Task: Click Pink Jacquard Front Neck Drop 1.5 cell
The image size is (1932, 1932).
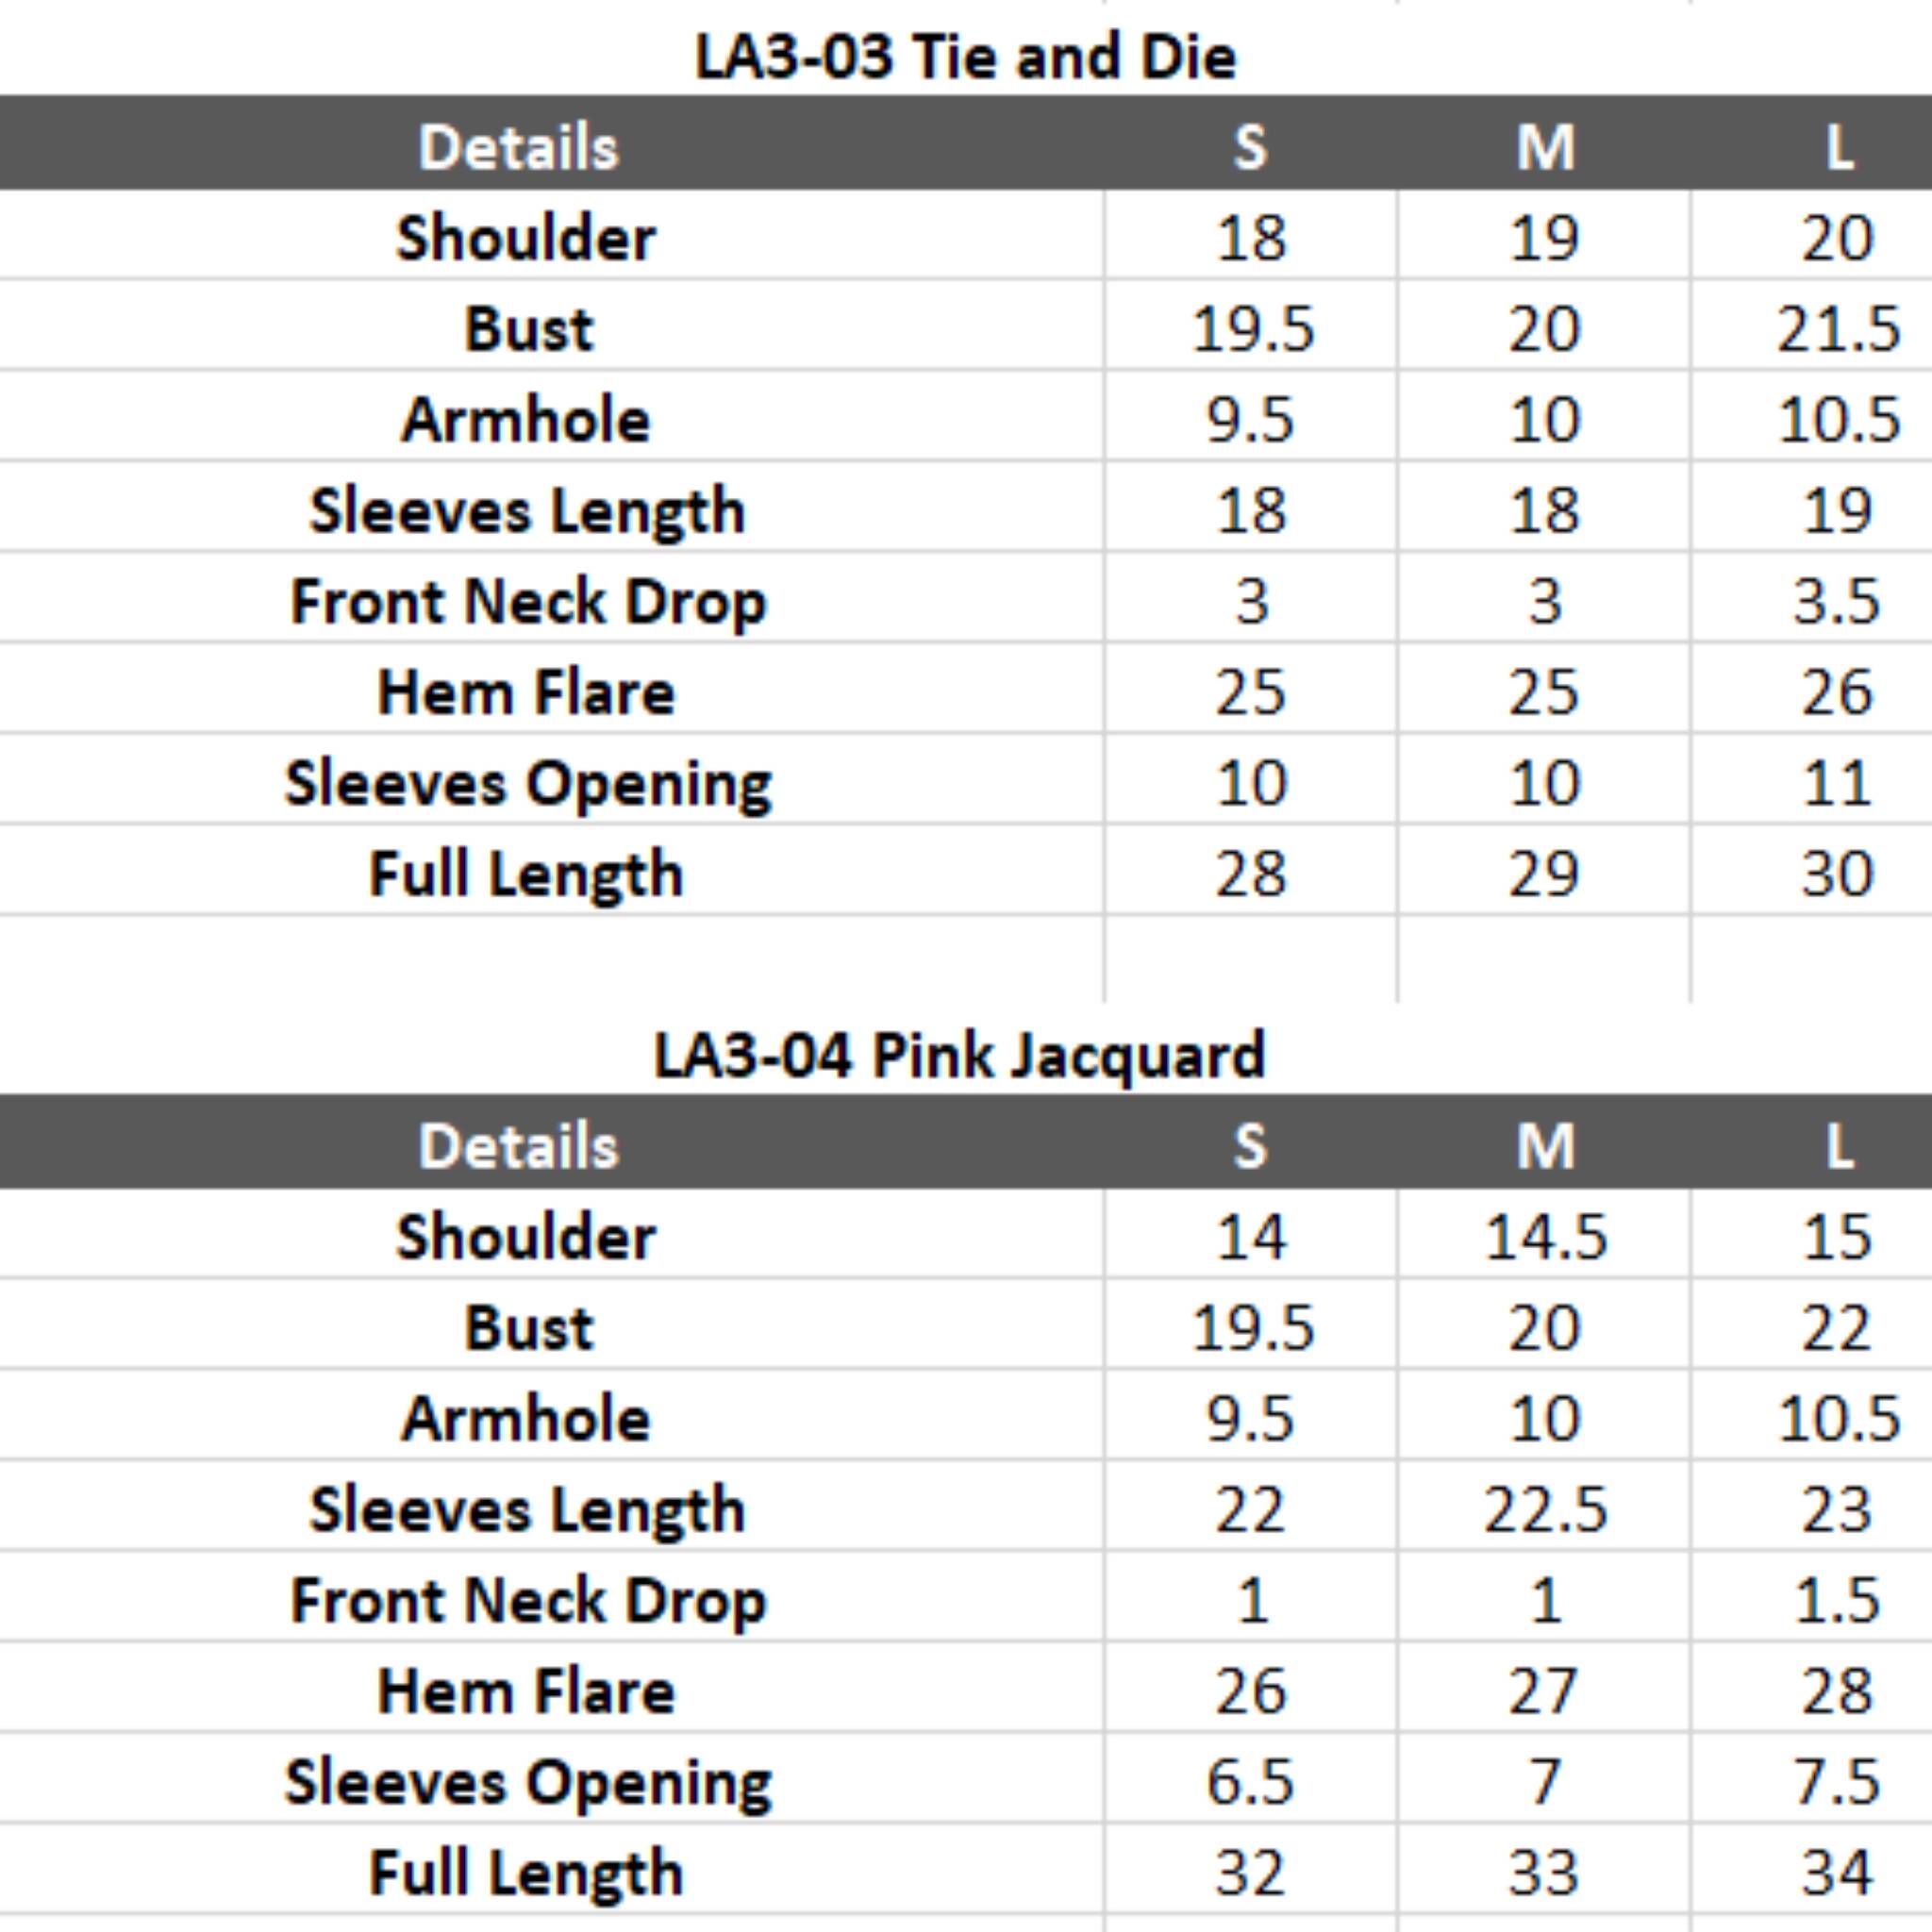Action: click(x=1837, y=1600)
